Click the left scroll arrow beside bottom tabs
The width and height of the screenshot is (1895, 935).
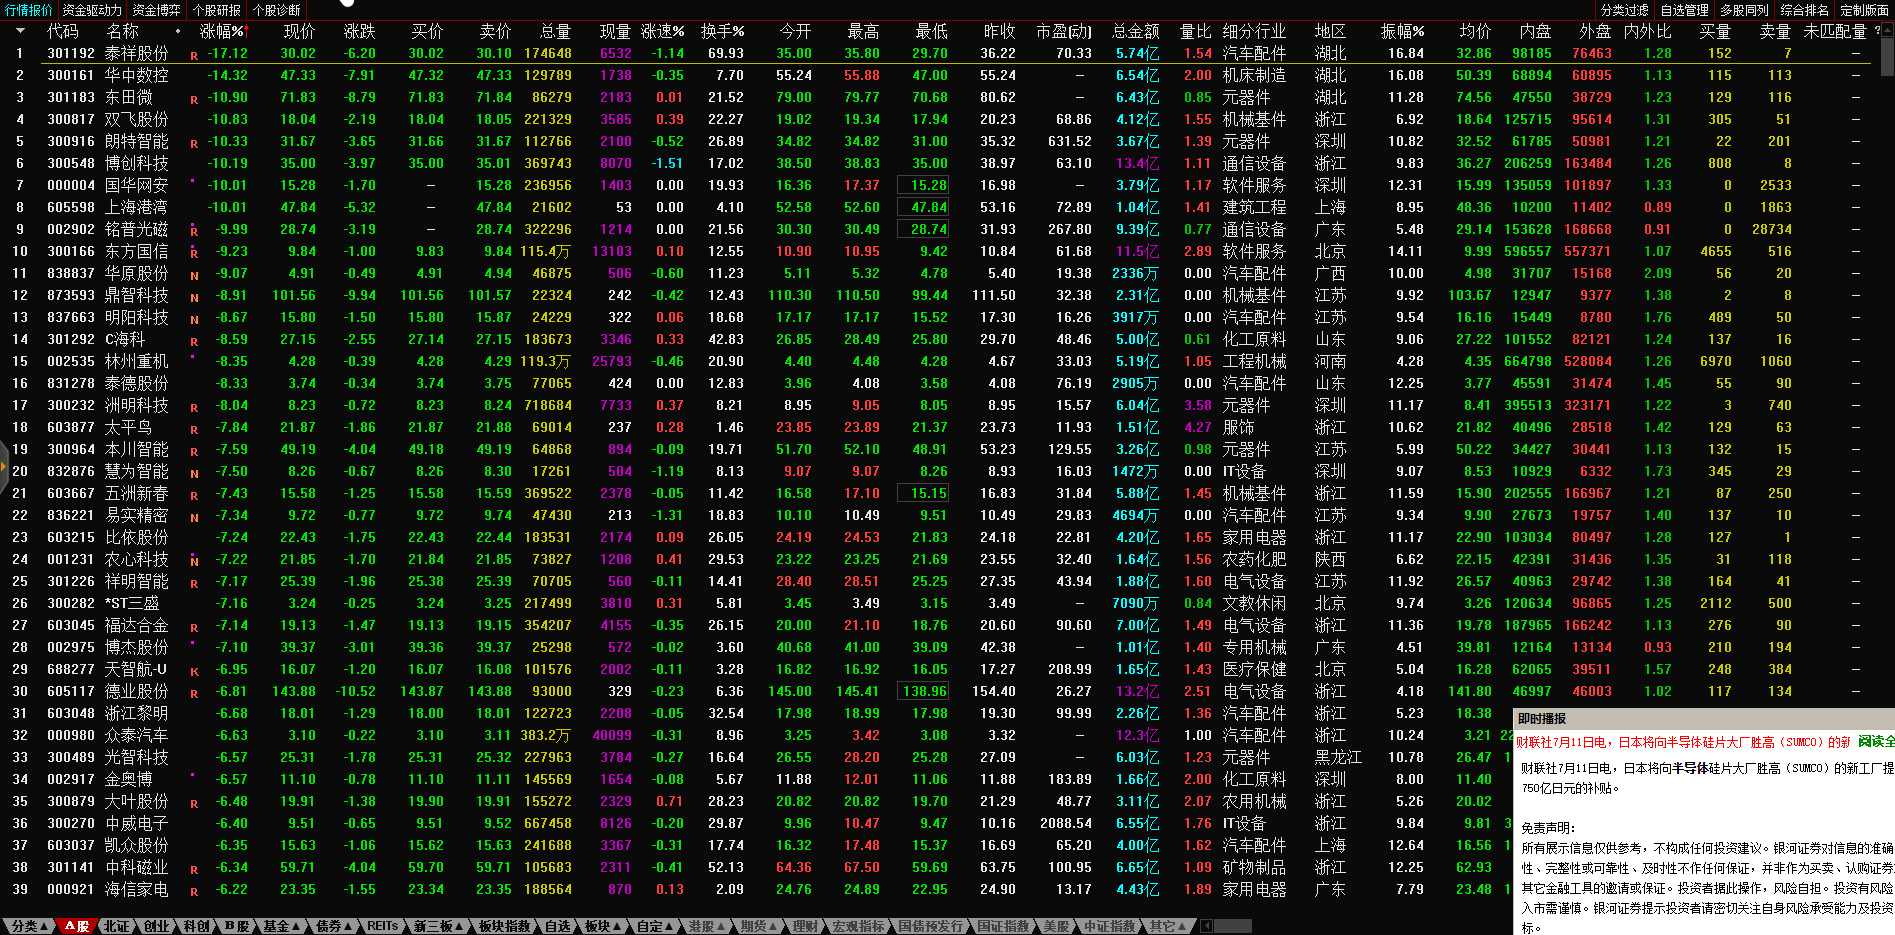coord(1206,926)
